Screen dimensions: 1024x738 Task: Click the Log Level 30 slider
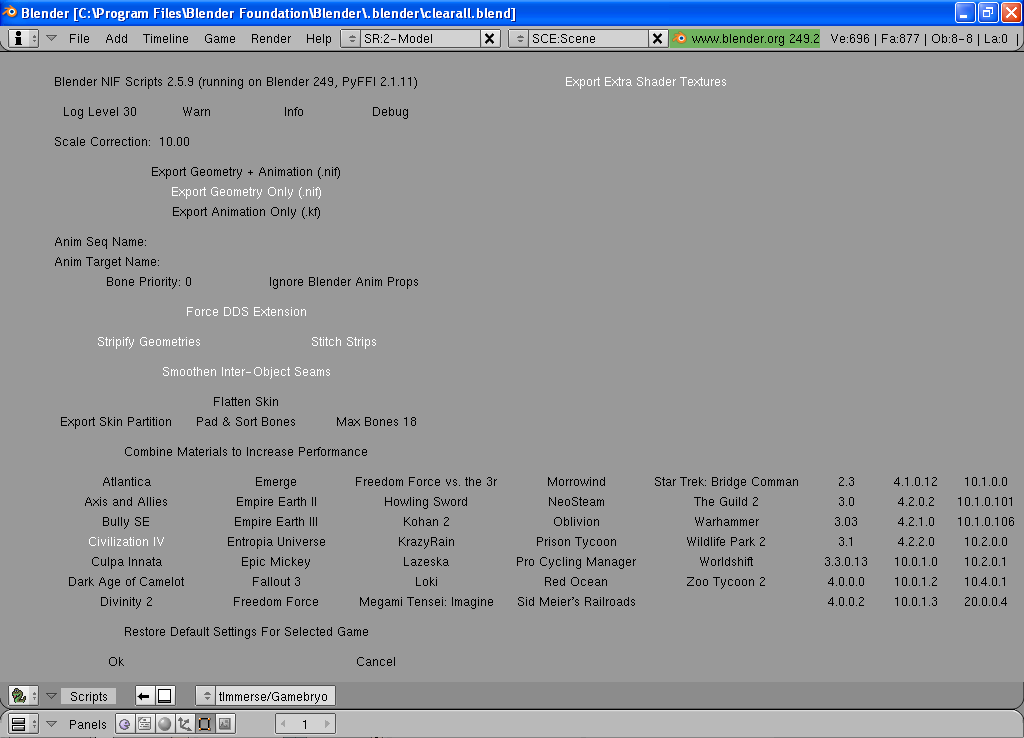pos(100,112)
